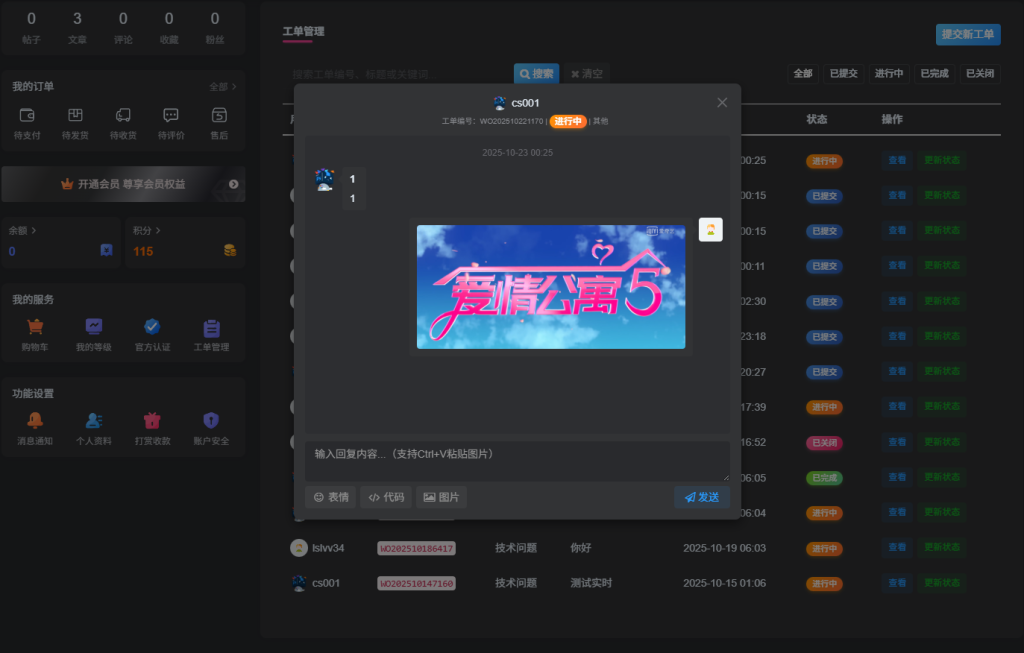Send the reply with 发送 button
The image size is (1024, 653).
pos(702,498)
